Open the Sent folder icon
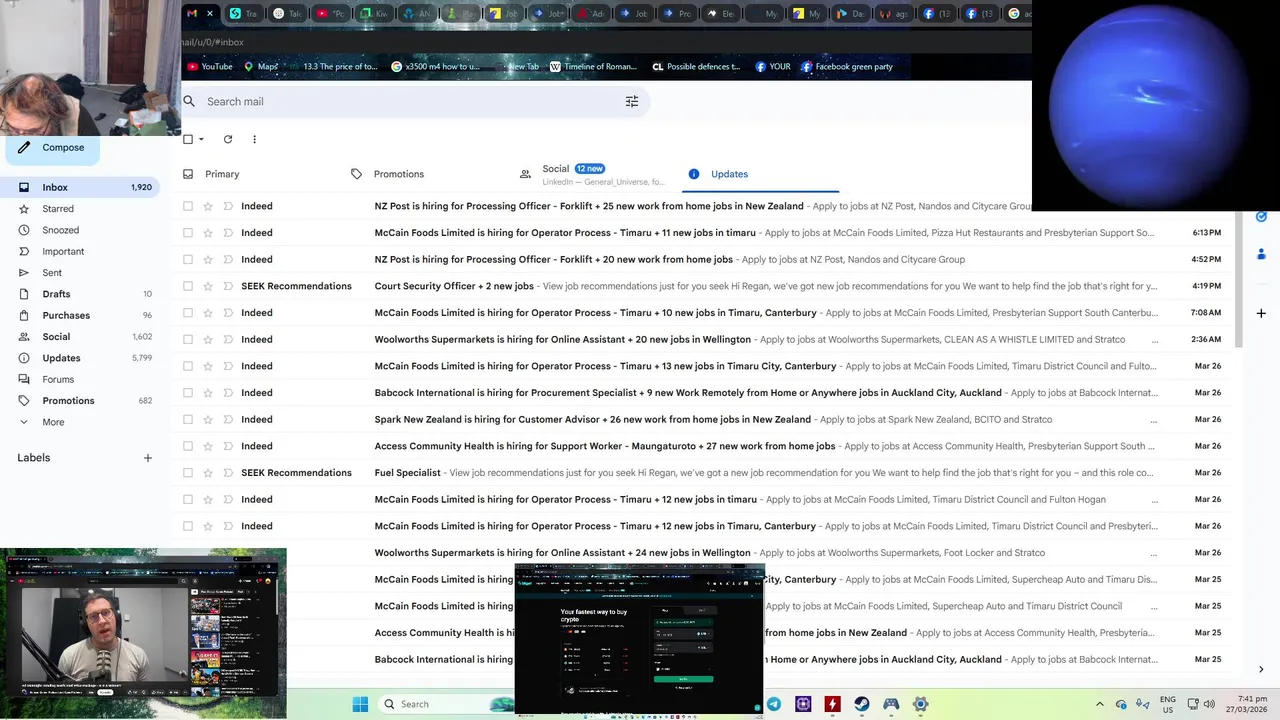The height and width of the screenshot is (720, 1280). pyautogui.click(x=24, y=273)
